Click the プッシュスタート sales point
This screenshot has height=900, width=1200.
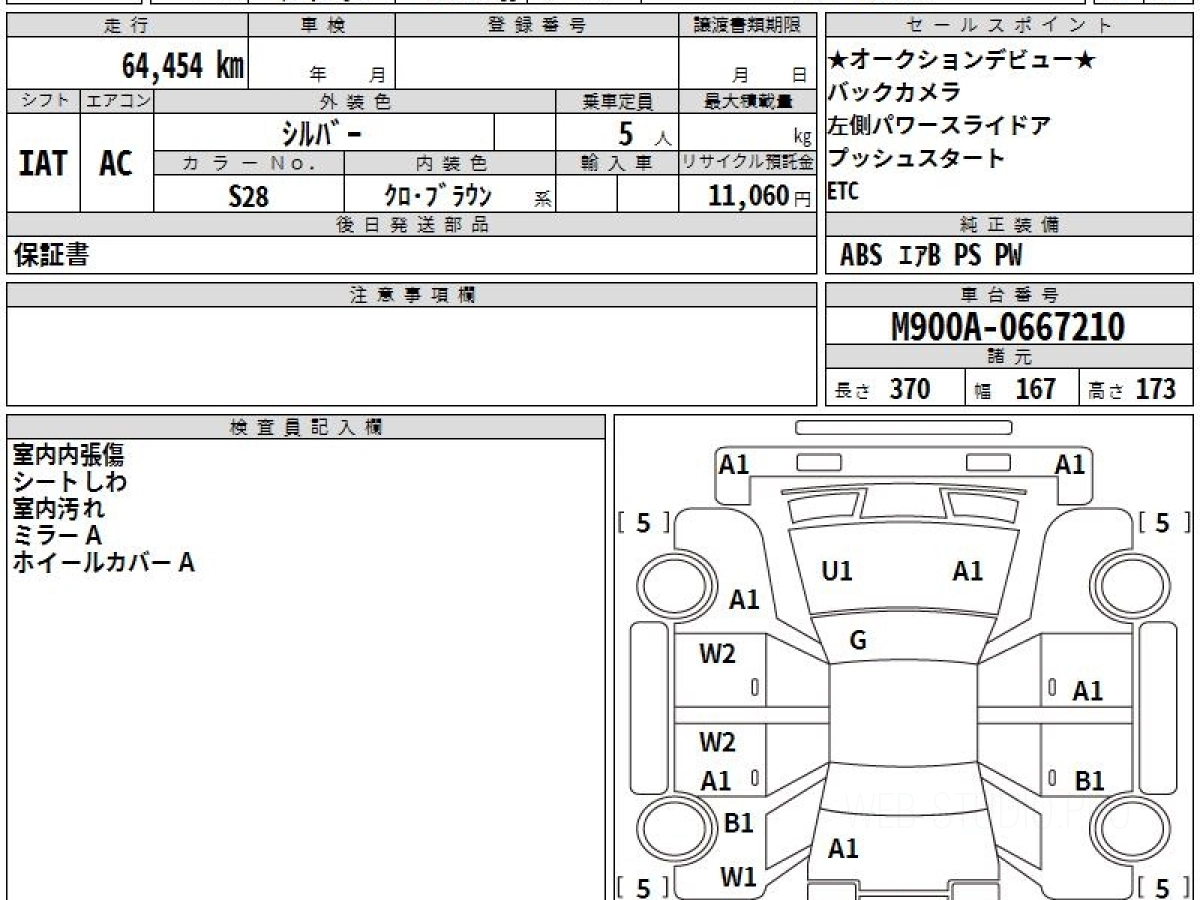click(916, 158)
